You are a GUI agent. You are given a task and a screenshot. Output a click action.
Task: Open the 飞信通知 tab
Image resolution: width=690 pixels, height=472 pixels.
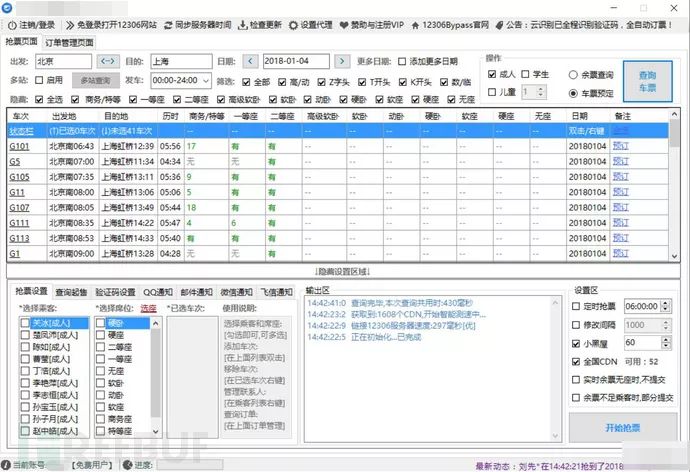276,292
